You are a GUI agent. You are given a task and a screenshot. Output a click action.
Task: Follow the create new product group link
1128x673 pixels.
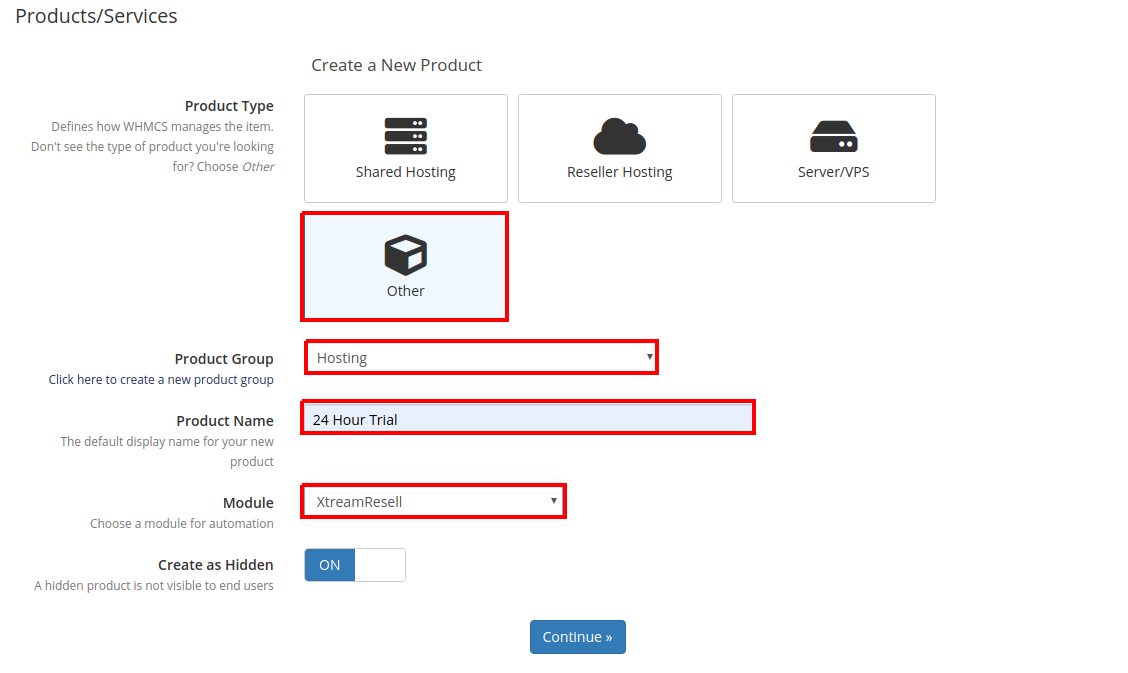tap(160, 380)
